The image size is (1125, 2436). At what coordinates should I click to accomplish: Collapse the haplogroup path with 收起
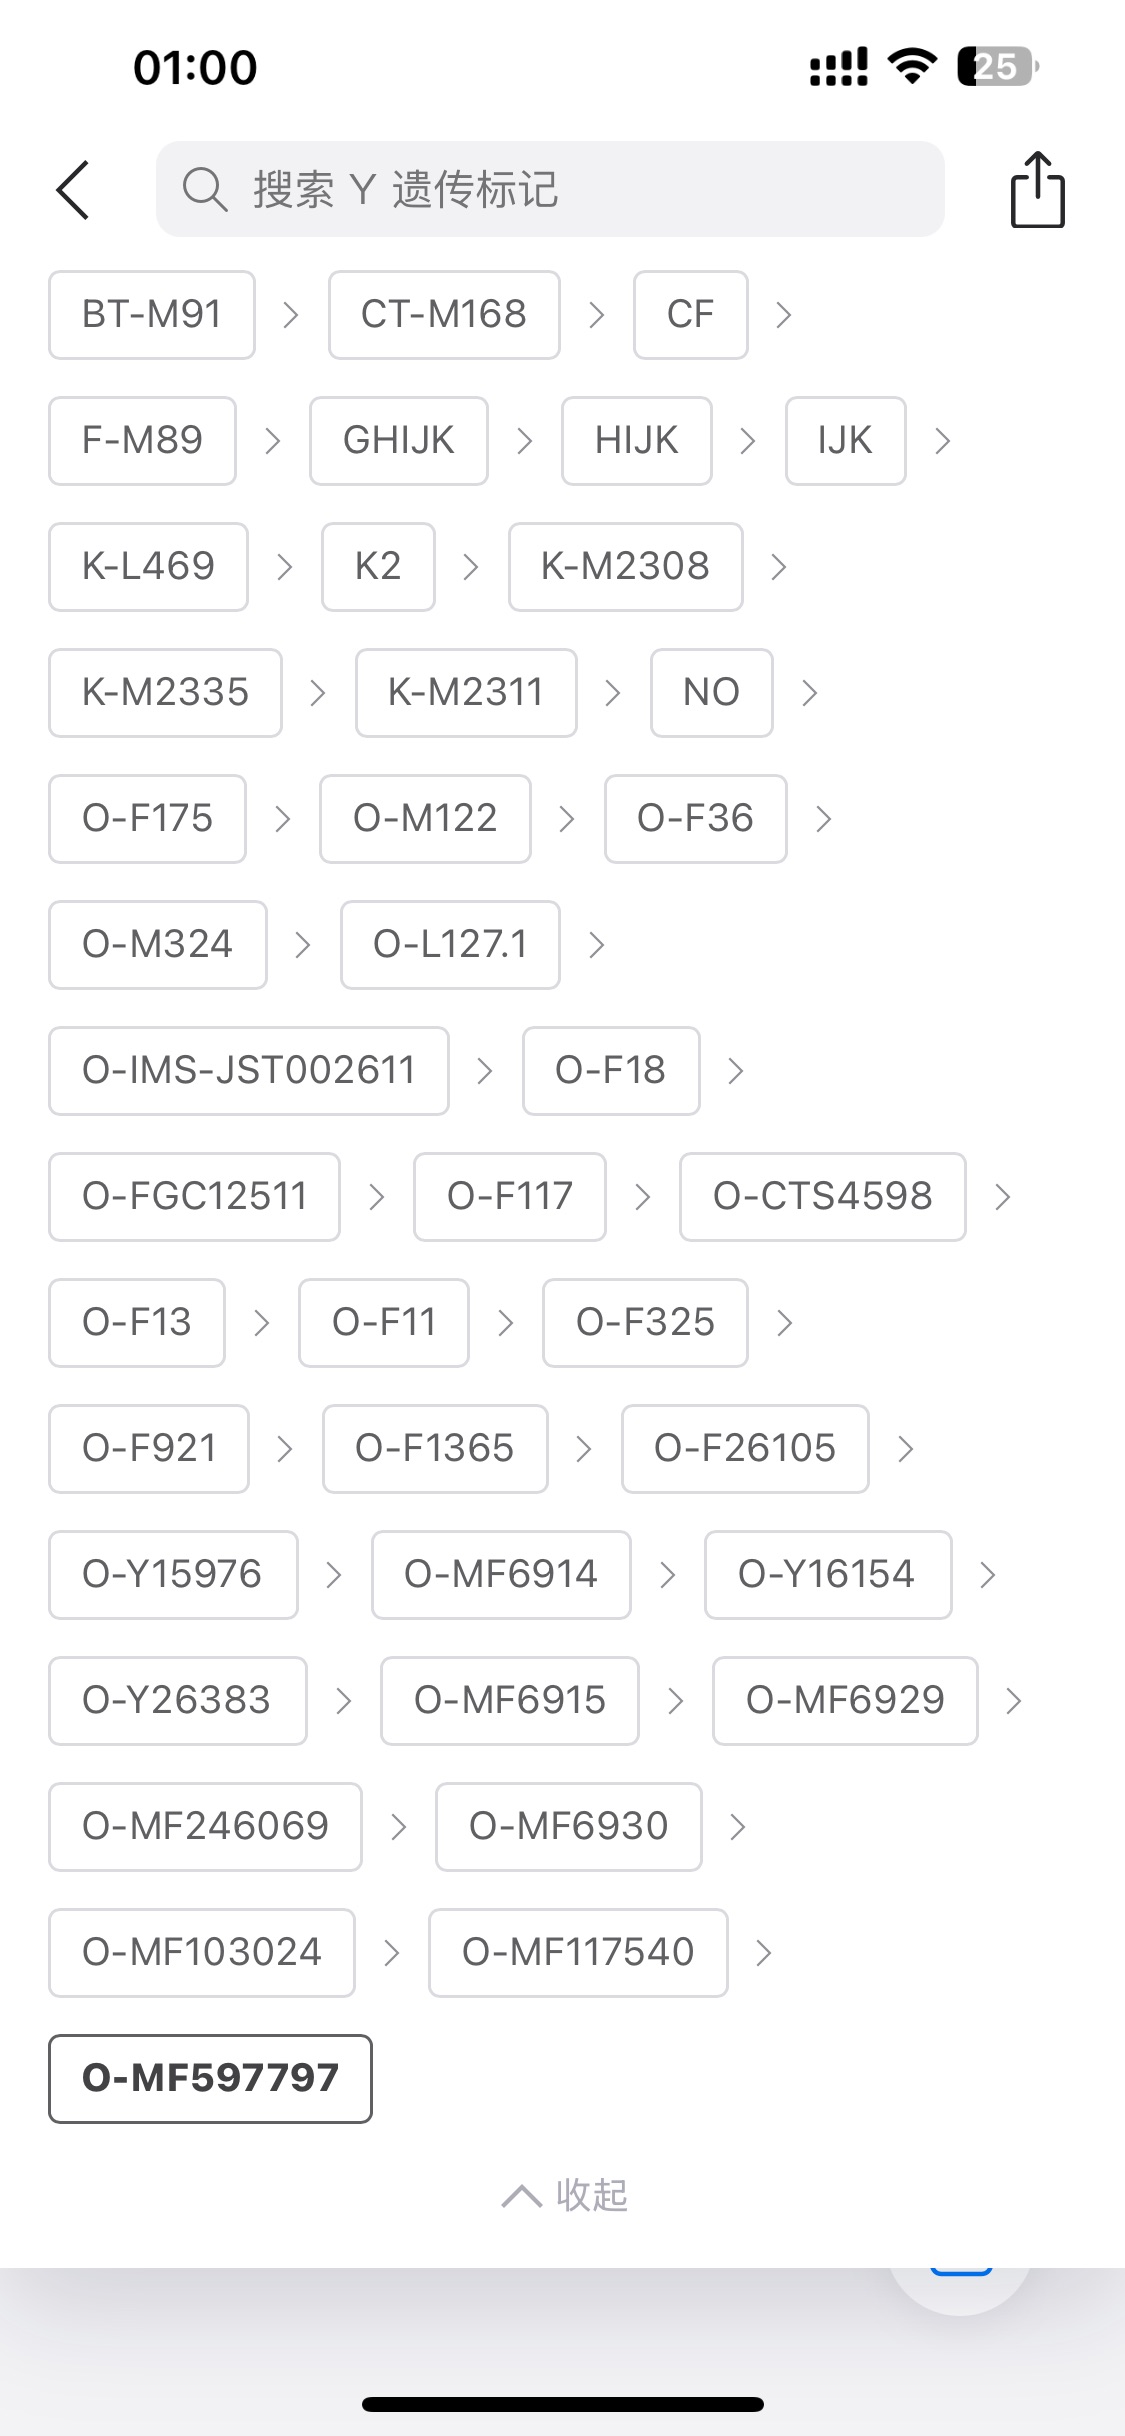point(565,2195)
